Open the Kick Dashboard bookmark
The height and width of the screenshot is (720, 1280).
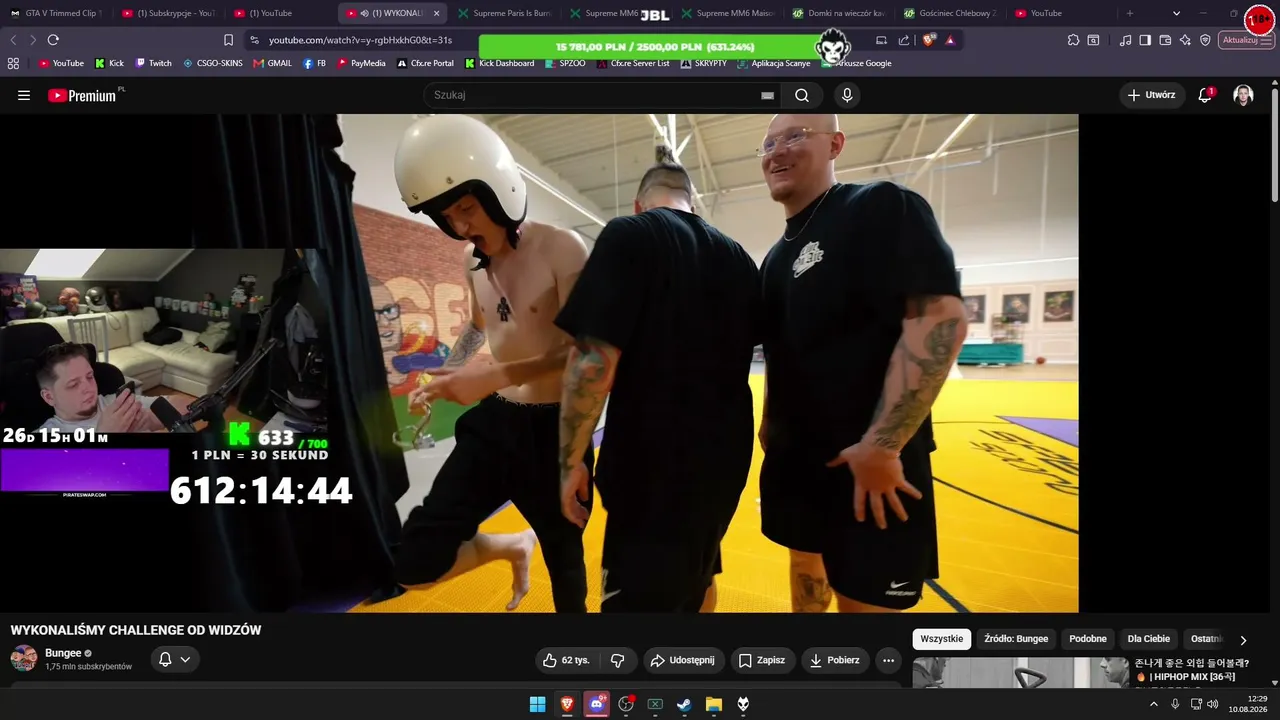pos(500,63)
